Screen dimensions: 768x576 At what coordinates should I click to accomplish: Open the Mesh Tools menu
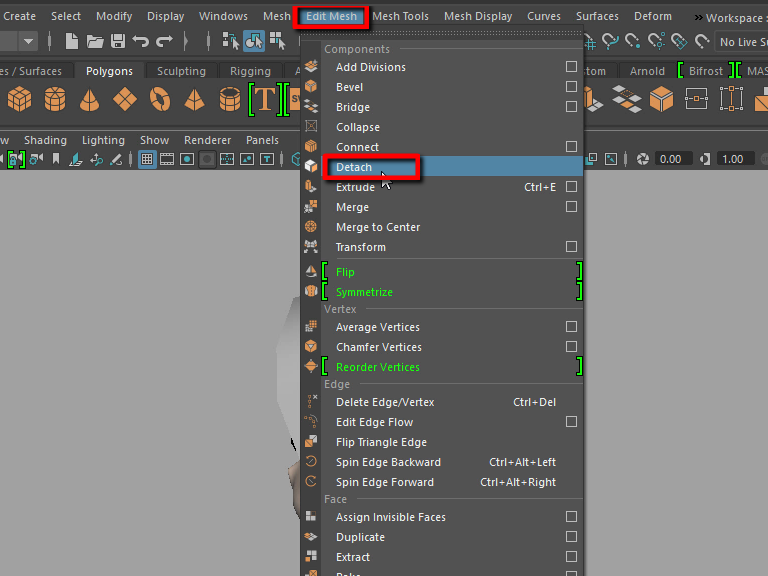[x=400, y=16]
